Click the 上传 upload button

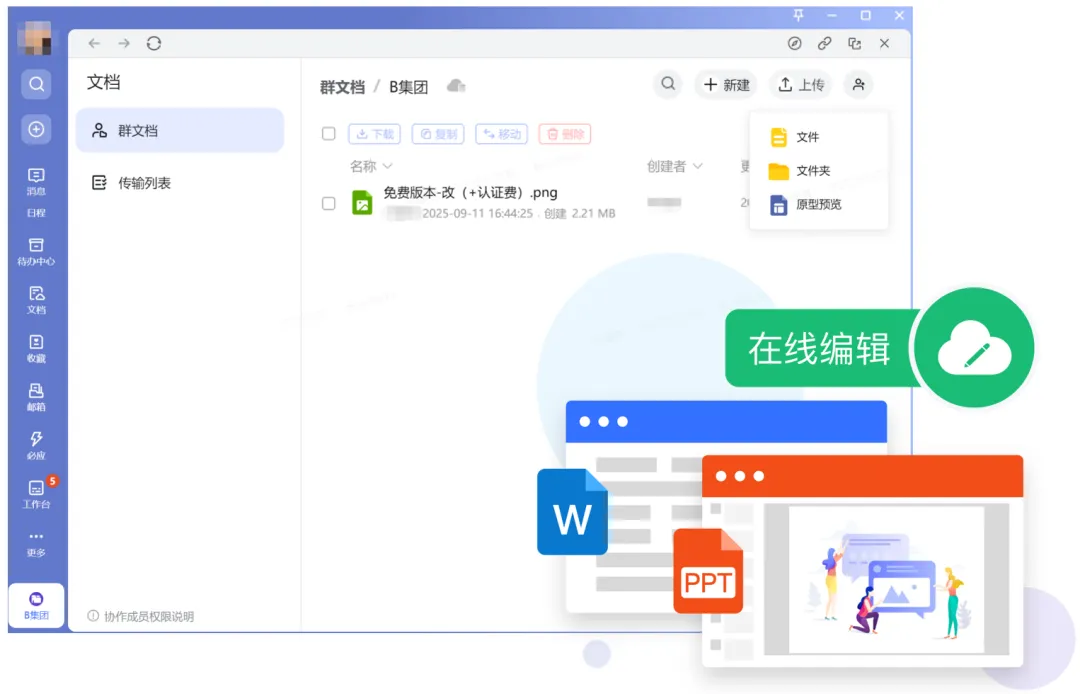pos(800,85)
